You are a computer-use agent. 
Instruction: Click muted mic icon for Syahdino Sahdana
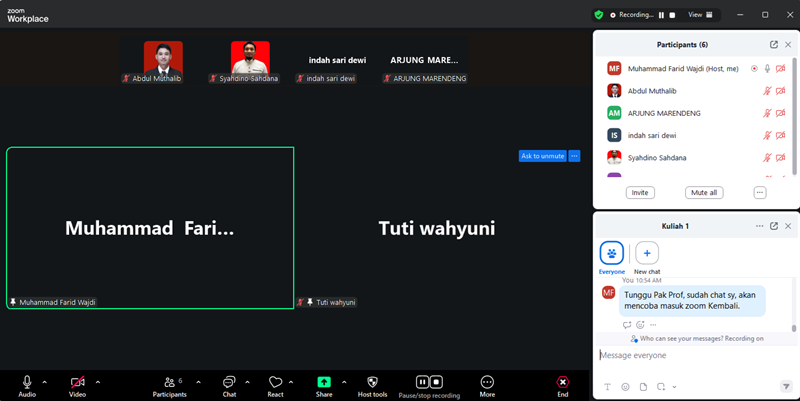click(767, 158)
